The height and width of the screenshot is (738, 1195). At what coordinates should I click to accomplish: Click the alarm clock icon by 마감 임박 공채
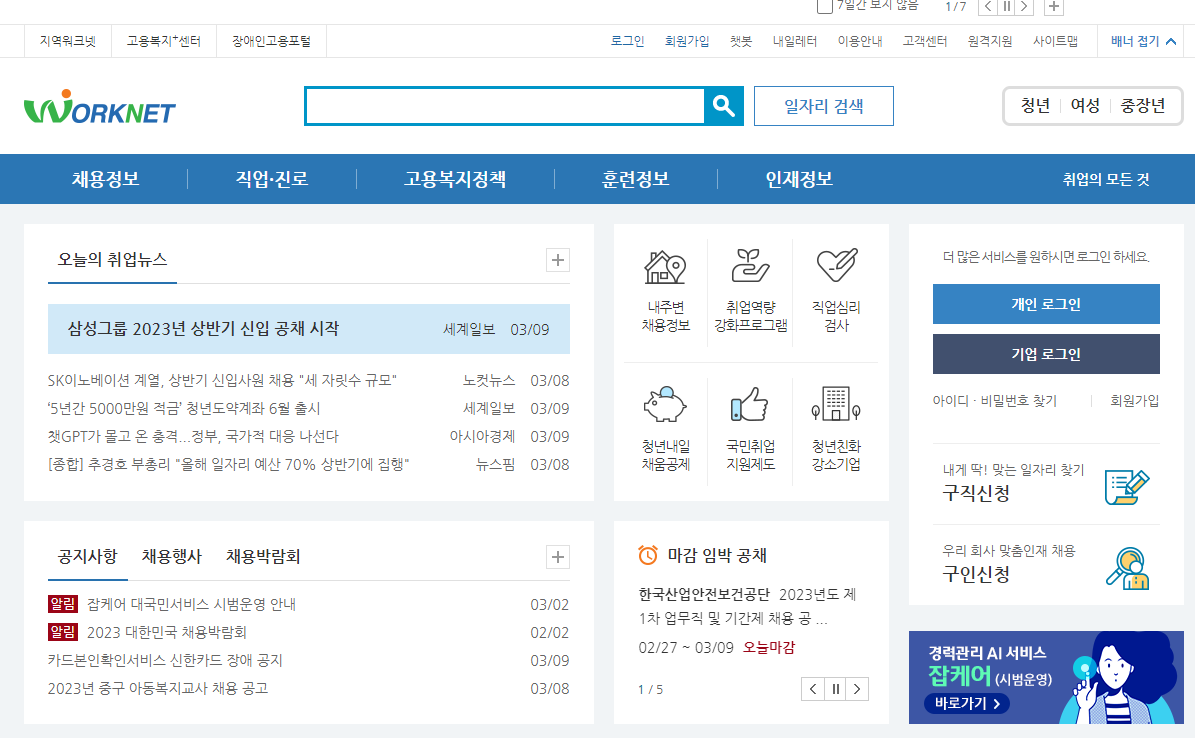coord(648,555)
